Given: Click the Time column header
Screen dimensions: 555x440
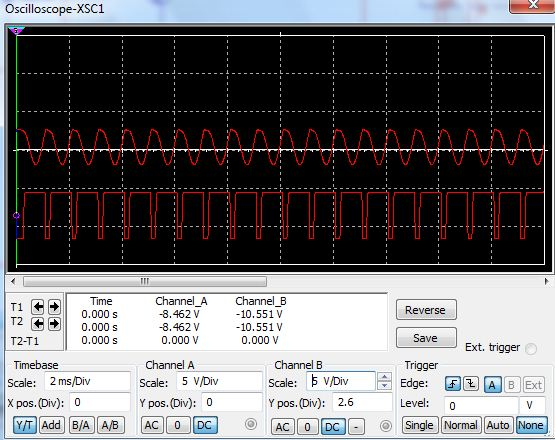Looking at the screenshot, I should pos(101,301).
